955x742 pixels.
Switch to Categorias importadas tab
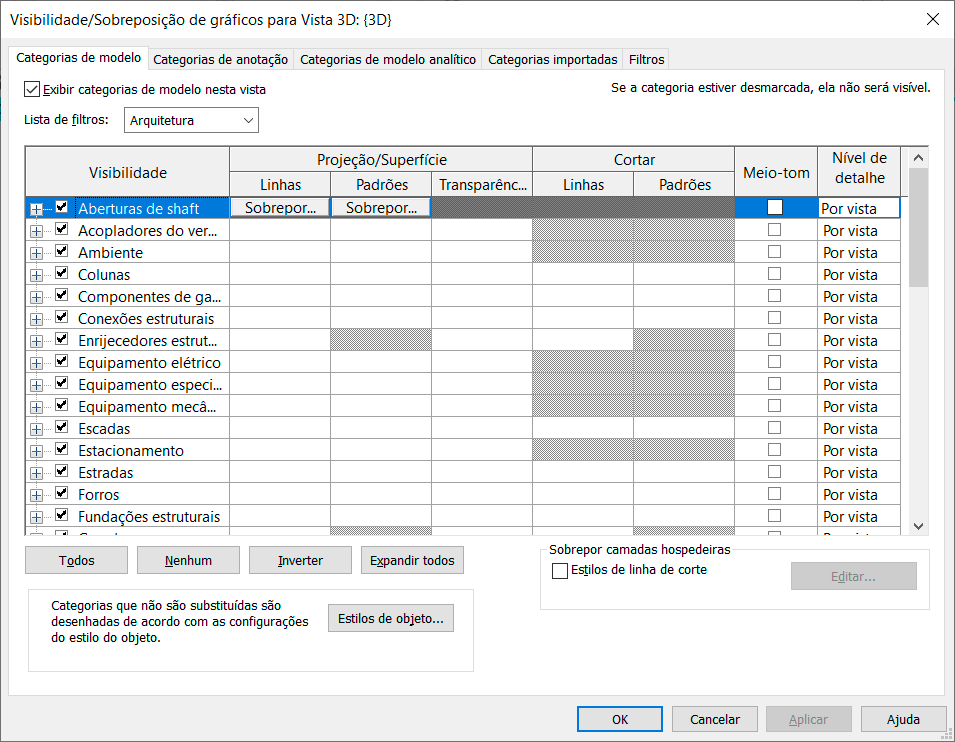552,60
